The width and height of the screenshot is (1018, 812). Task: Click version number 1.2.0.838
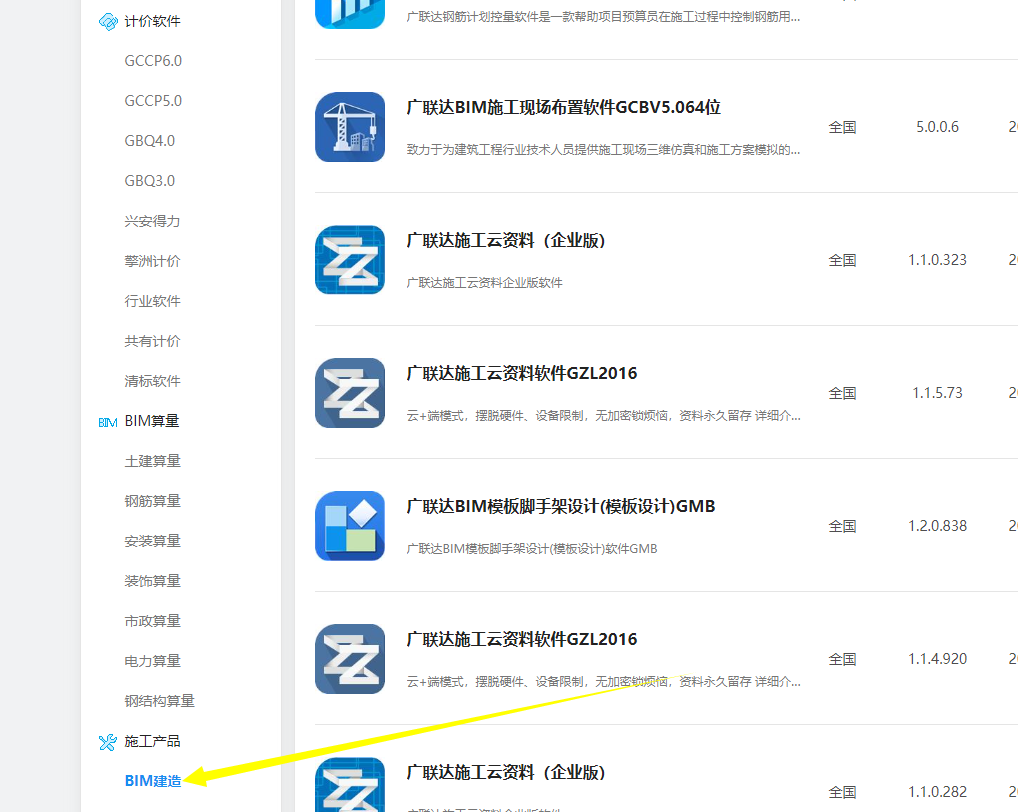coord(937,526)
